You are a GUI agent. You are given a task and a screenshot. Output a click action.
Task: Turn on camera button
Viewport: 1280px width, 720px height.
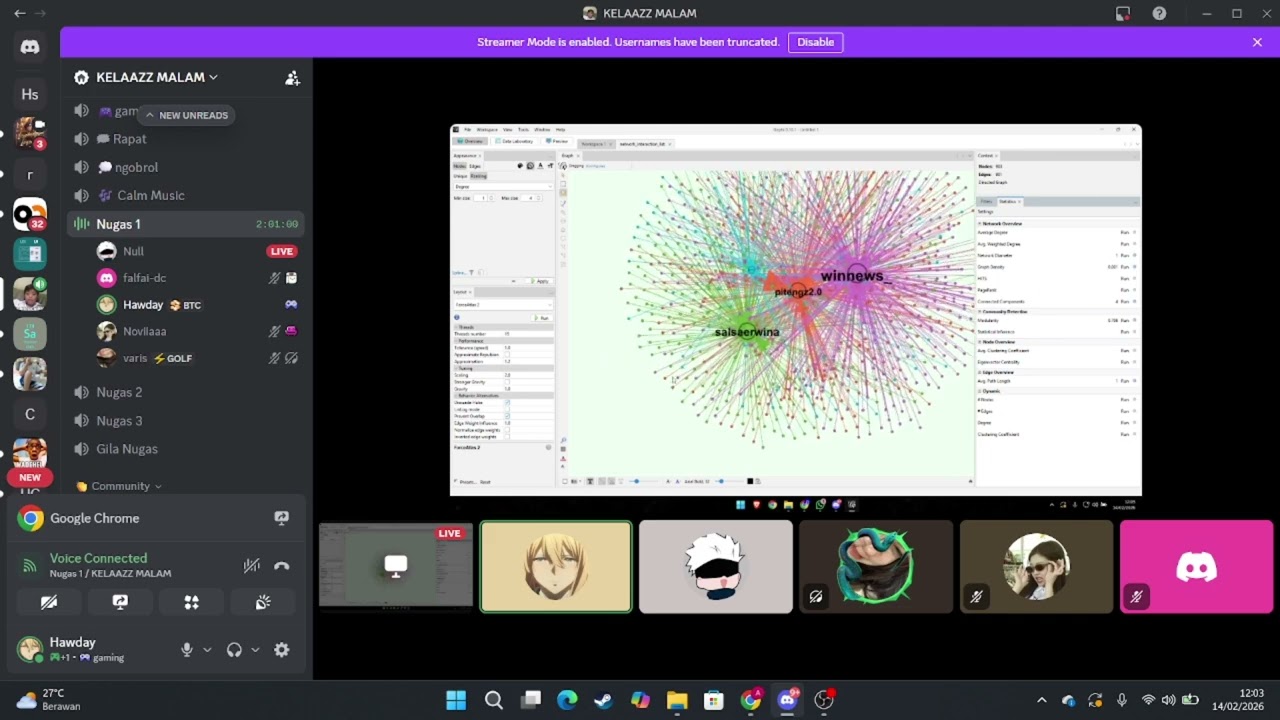[x=48, y=602]
